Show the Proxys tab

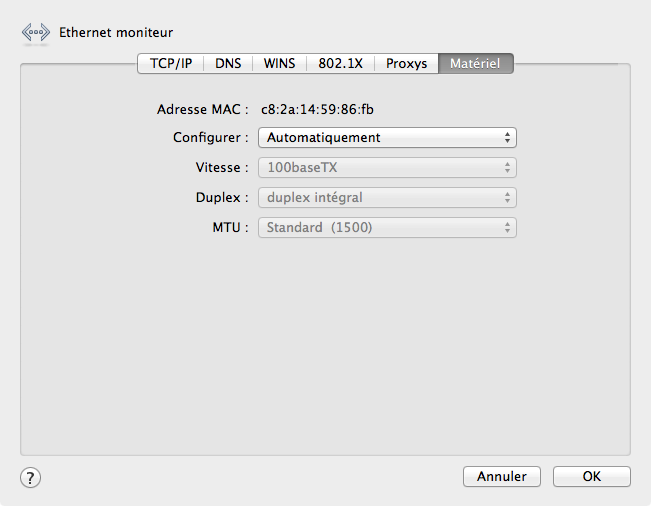[406, 63]
